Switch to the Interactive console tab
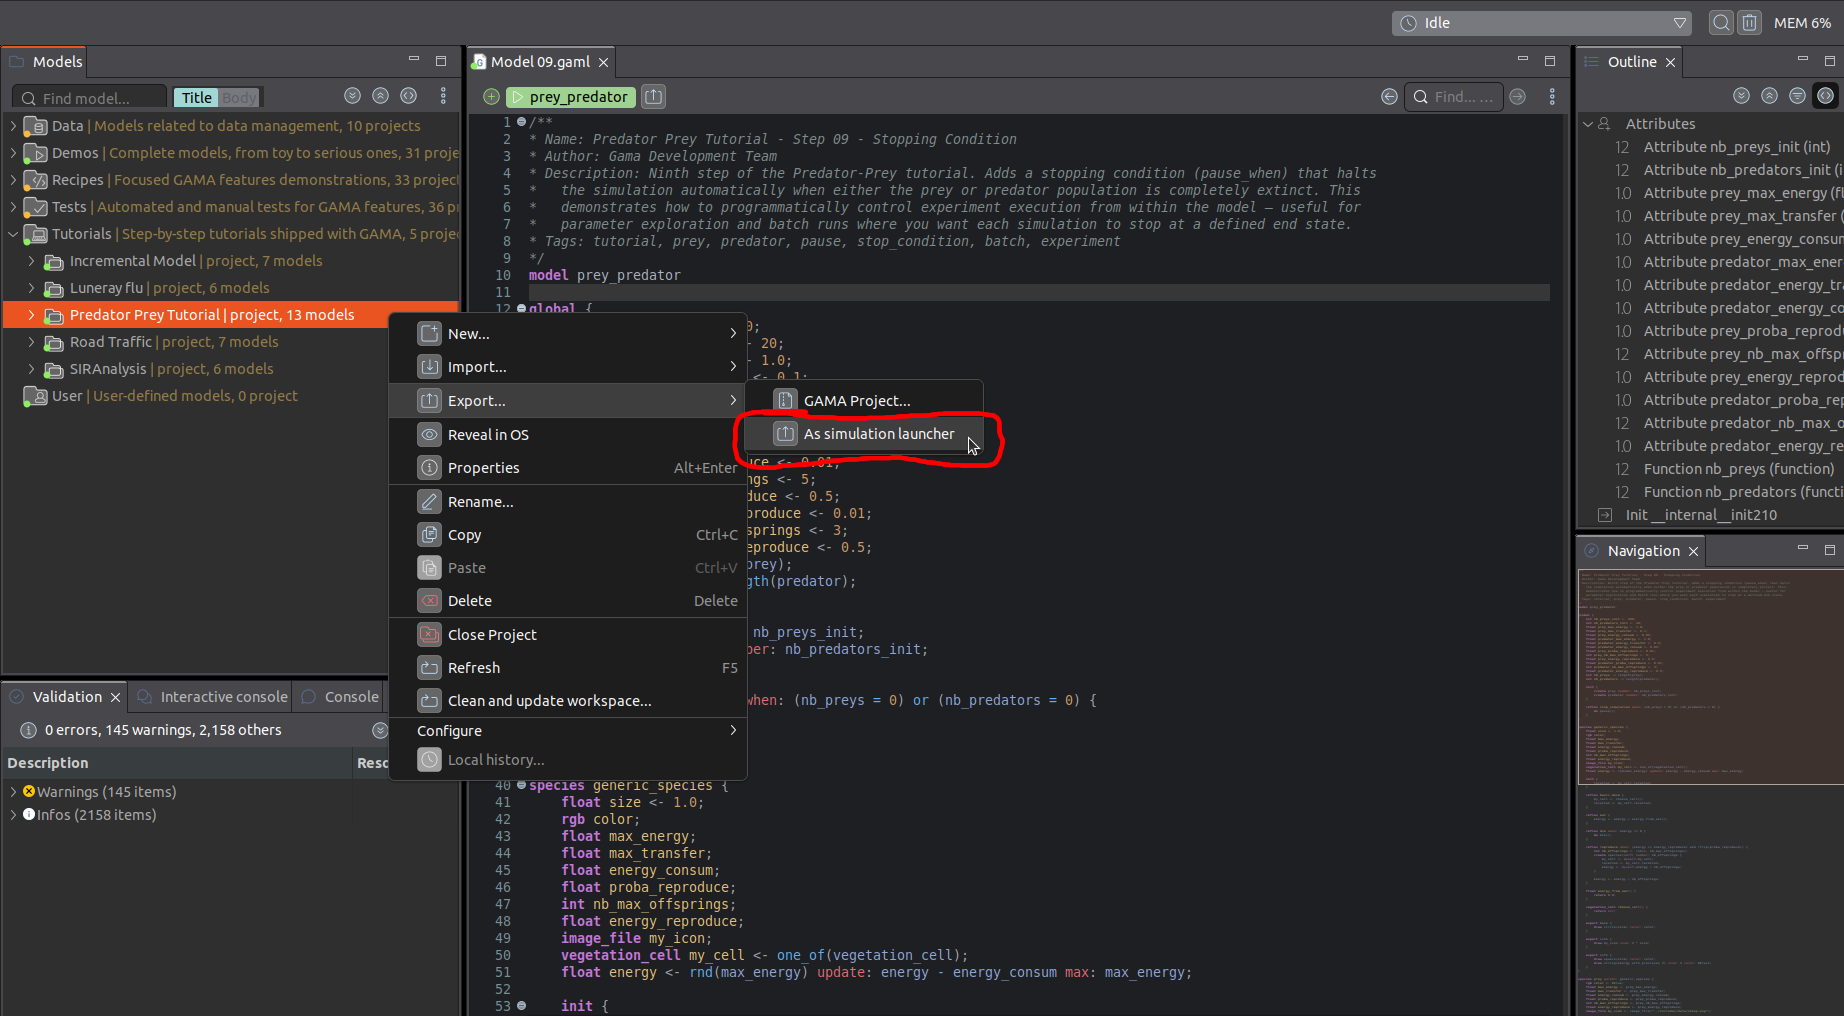This screenshot has width=1844, height=1016. coord(212,697)
